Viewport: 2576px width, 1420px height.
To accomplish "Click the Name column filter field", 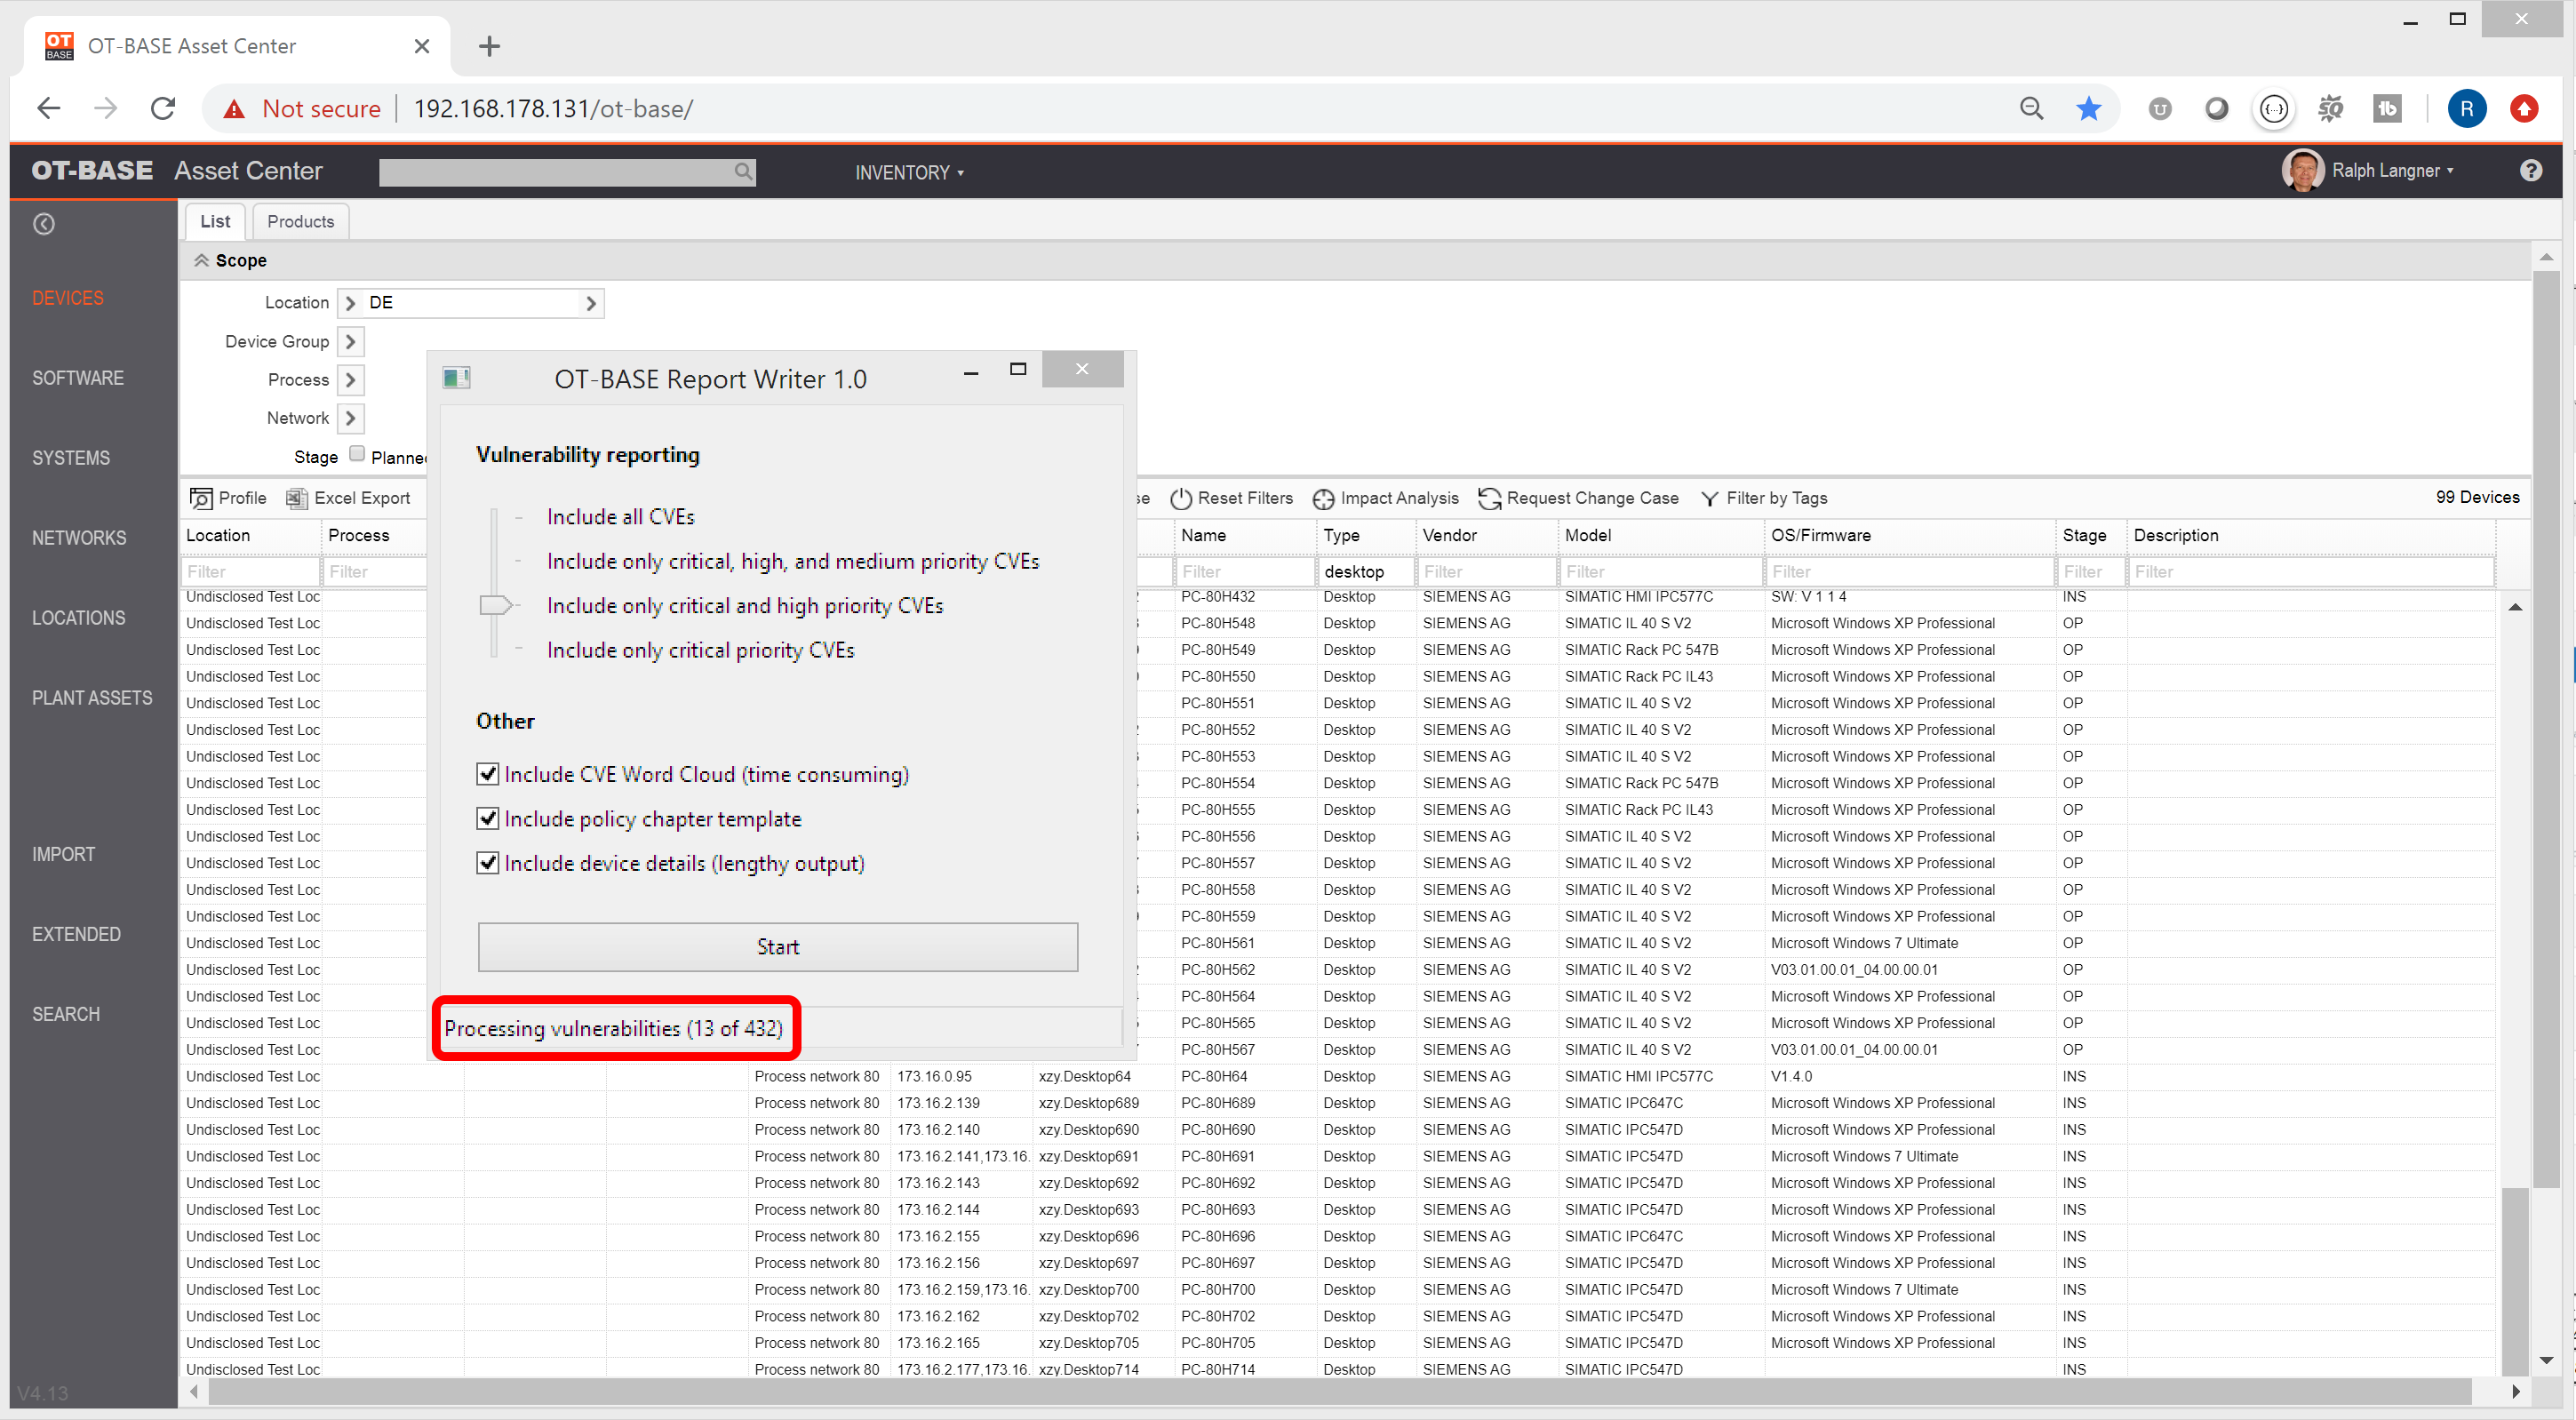I will (x=1245, y=572).
